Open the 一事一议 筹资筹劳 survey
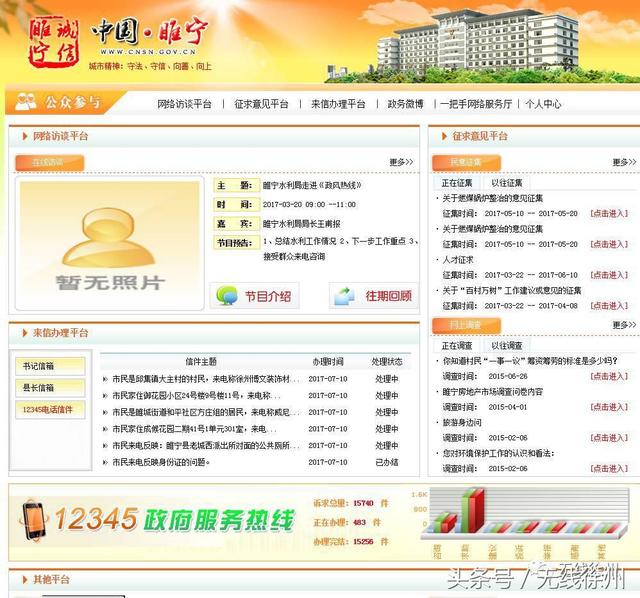The image size is (640, 598). [x=530, y=361]
